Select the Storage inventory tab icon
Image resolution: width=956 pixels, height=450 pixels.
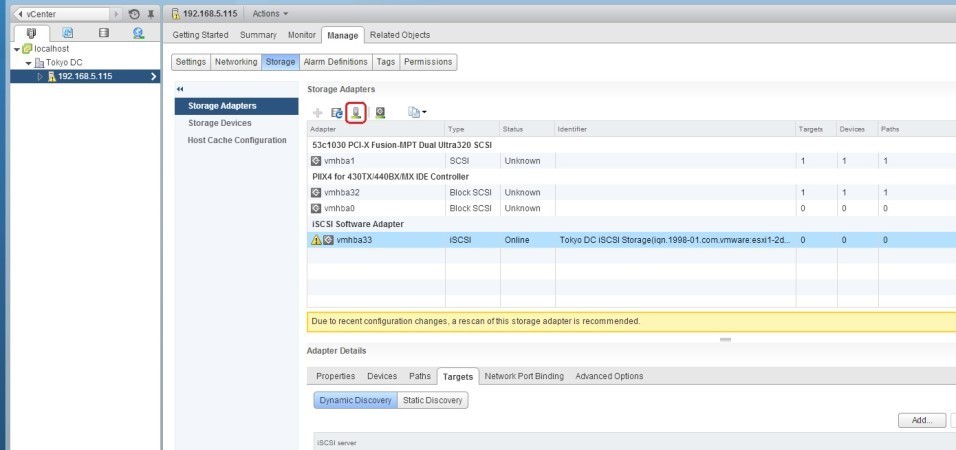point(104,34)
